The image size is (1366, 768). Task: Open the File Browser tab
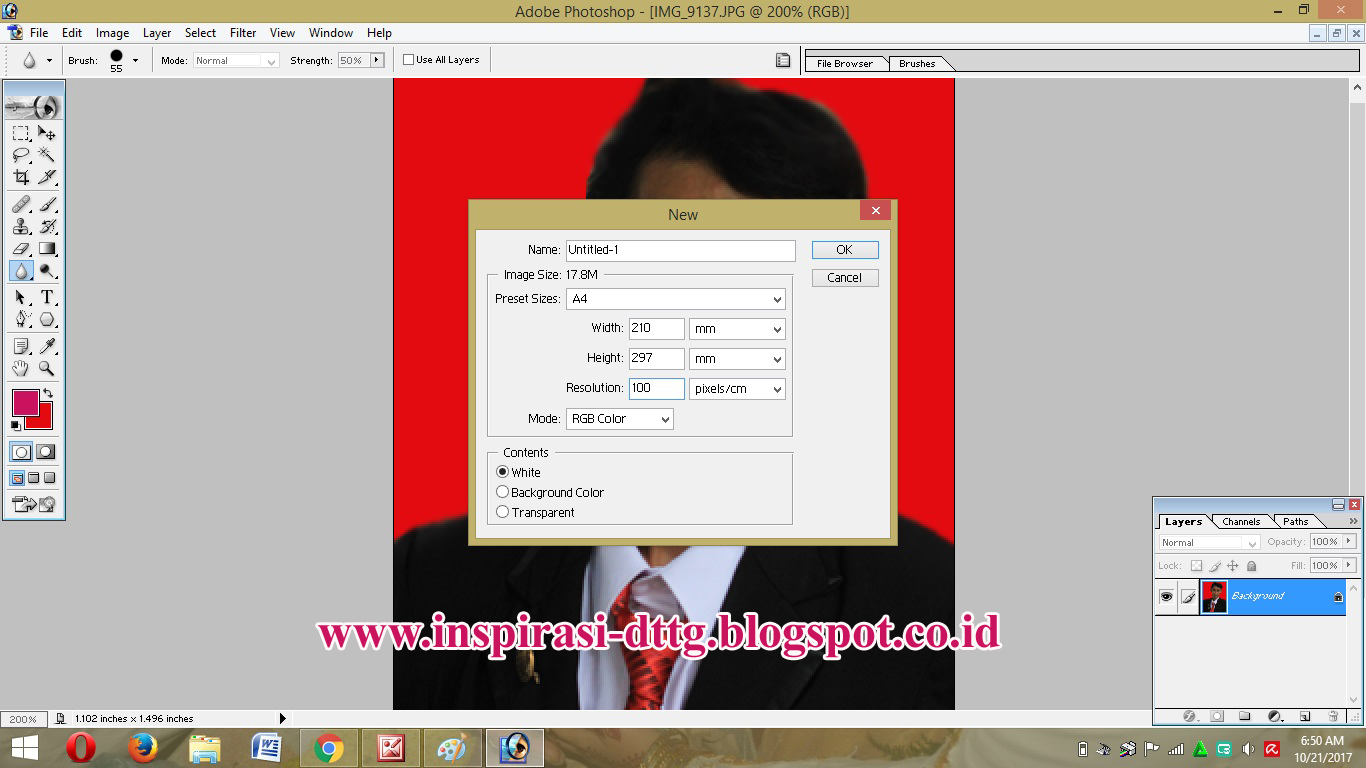845,63
